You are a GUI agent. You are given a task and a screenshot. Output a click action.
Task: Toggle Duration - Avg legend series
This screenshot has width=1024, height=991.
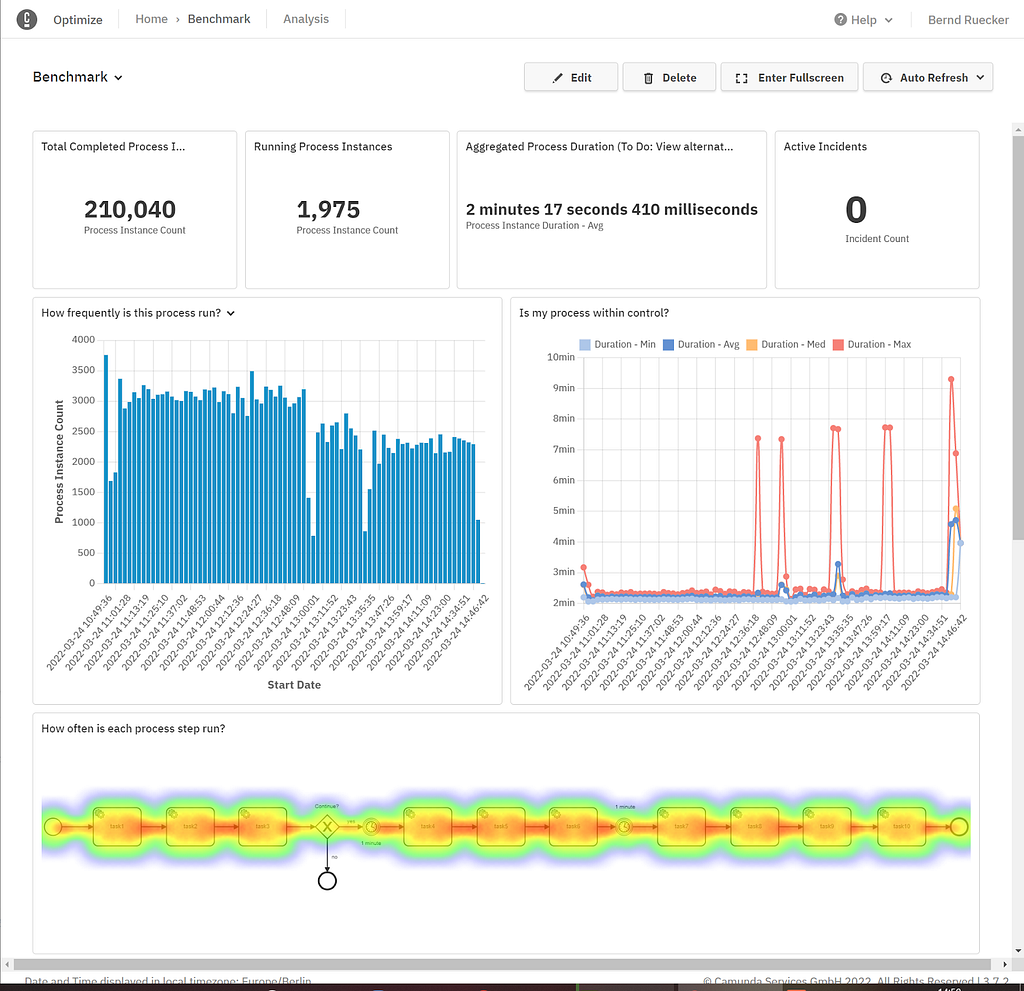pos(701,344)
